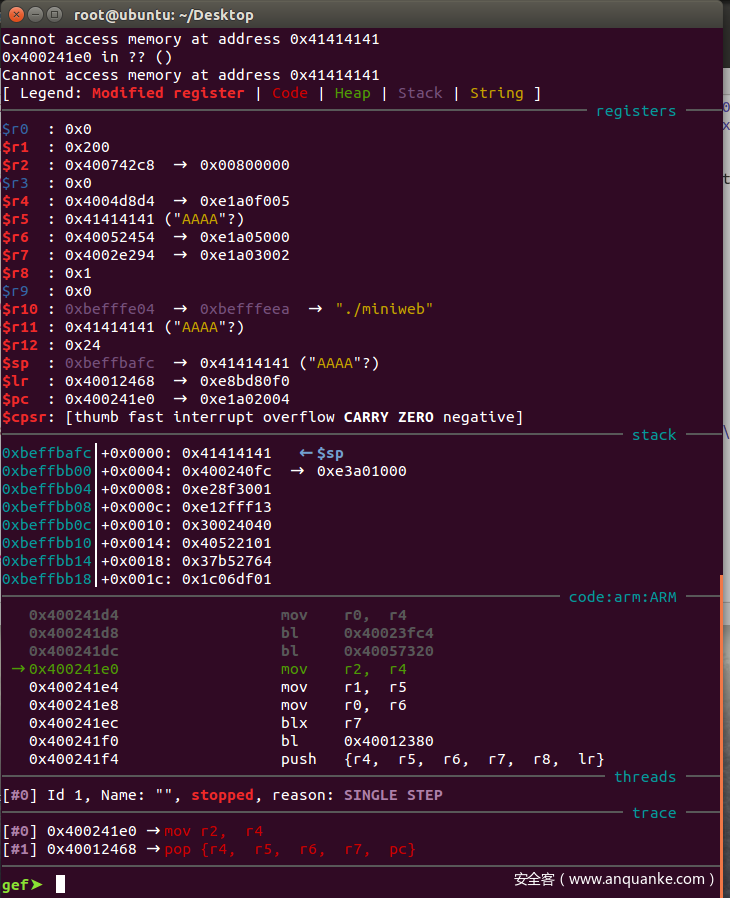Screen dimensions: 730x898
Task: Click the $lr register value 0x40012468
Action: click(x=110, y=381)
